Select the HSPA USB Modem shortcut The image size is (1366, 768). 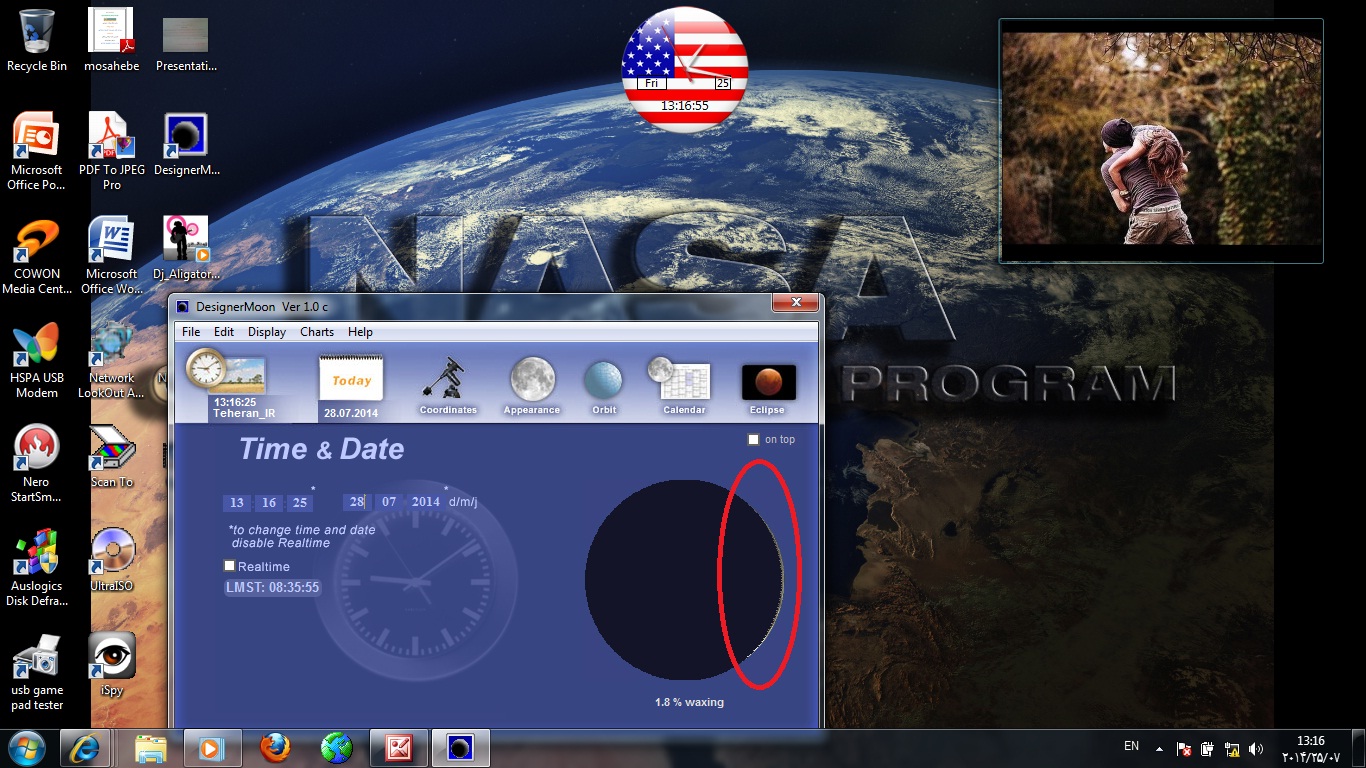point(37,359)
